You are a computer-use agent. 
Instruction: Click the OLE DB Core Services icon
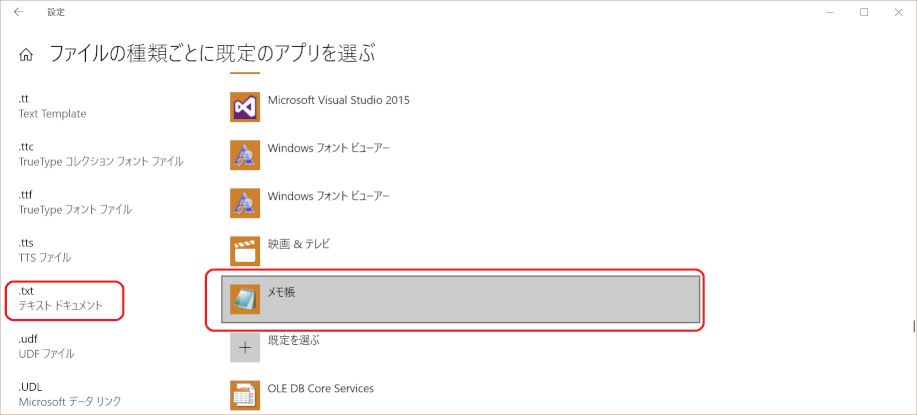[245, 395]
